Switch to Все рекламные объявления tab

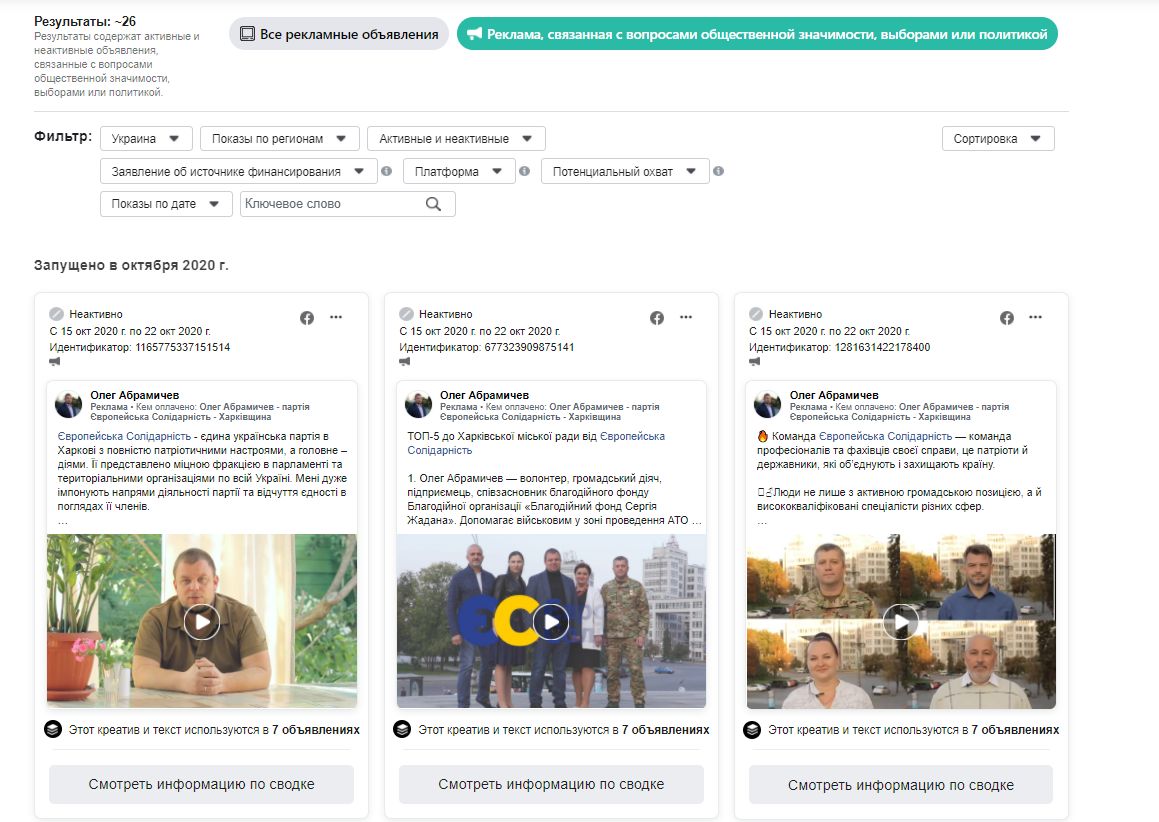tap(339, 34)
